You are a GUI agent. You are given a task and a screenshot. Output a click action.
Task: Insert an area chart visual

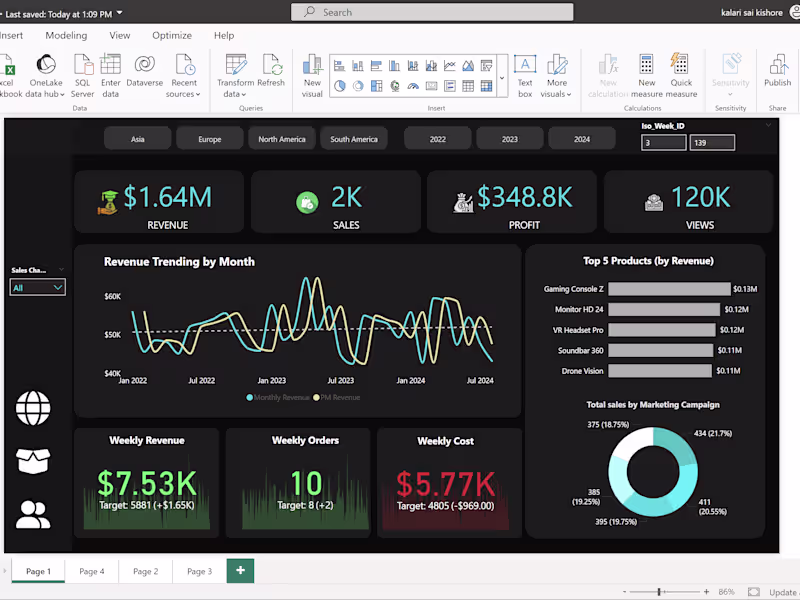[468, 66]
